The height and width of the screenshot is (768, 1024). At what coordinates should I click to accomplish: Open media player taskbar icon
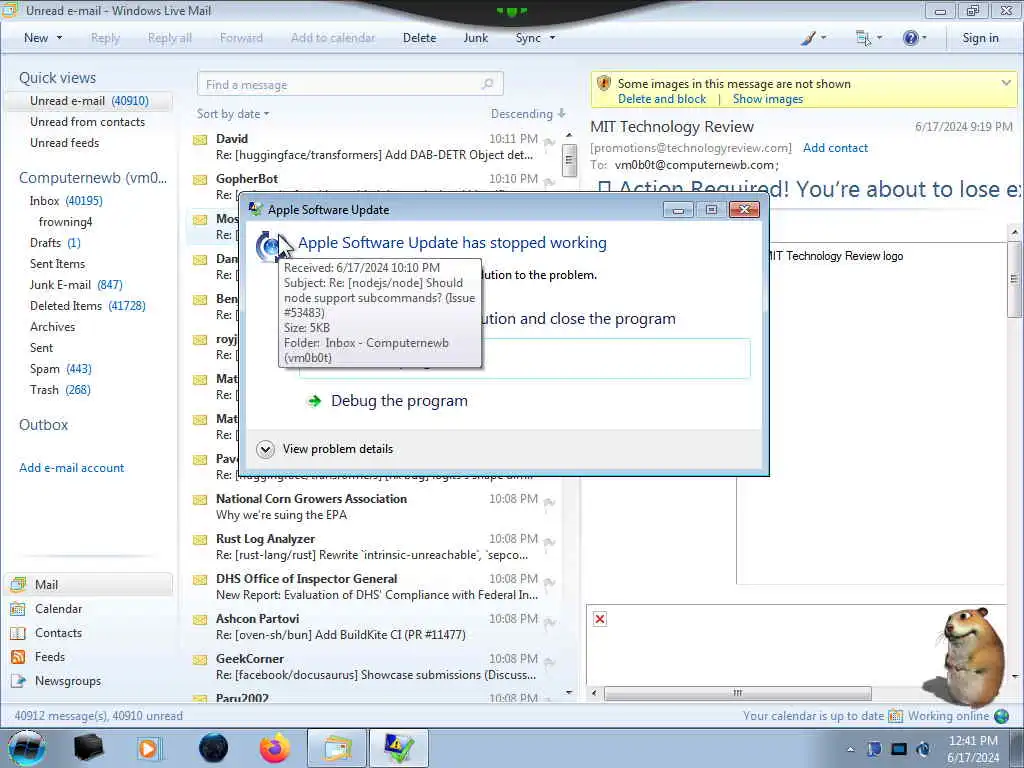(148, 748)
